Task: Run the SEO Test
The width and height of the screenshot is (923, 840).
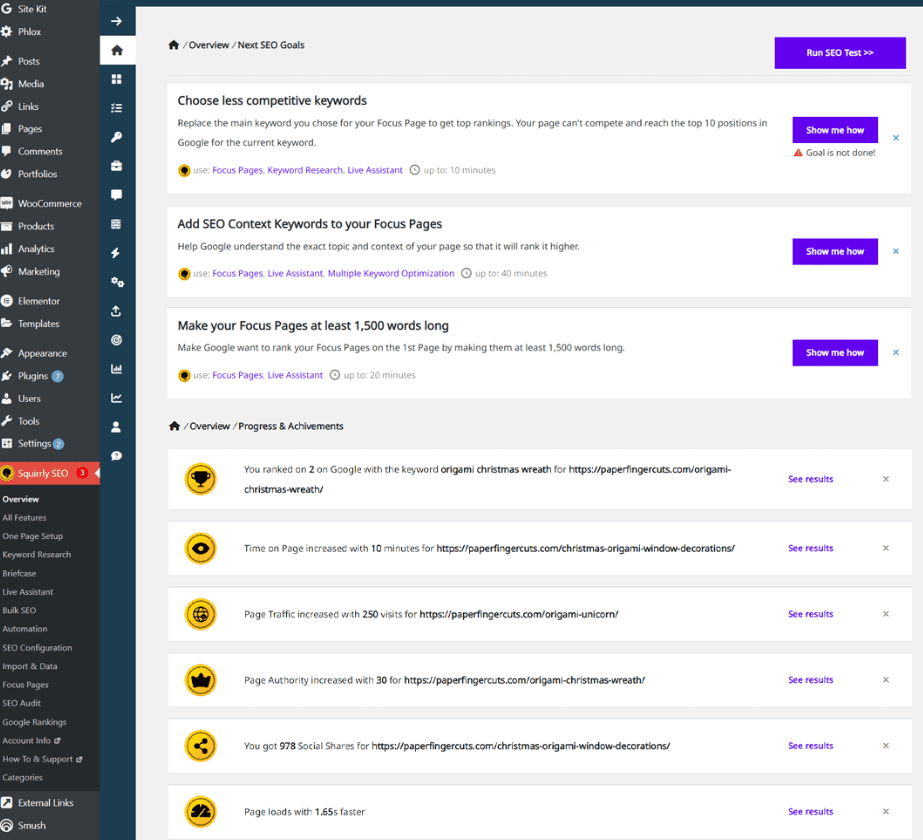Action: [840, 53]
